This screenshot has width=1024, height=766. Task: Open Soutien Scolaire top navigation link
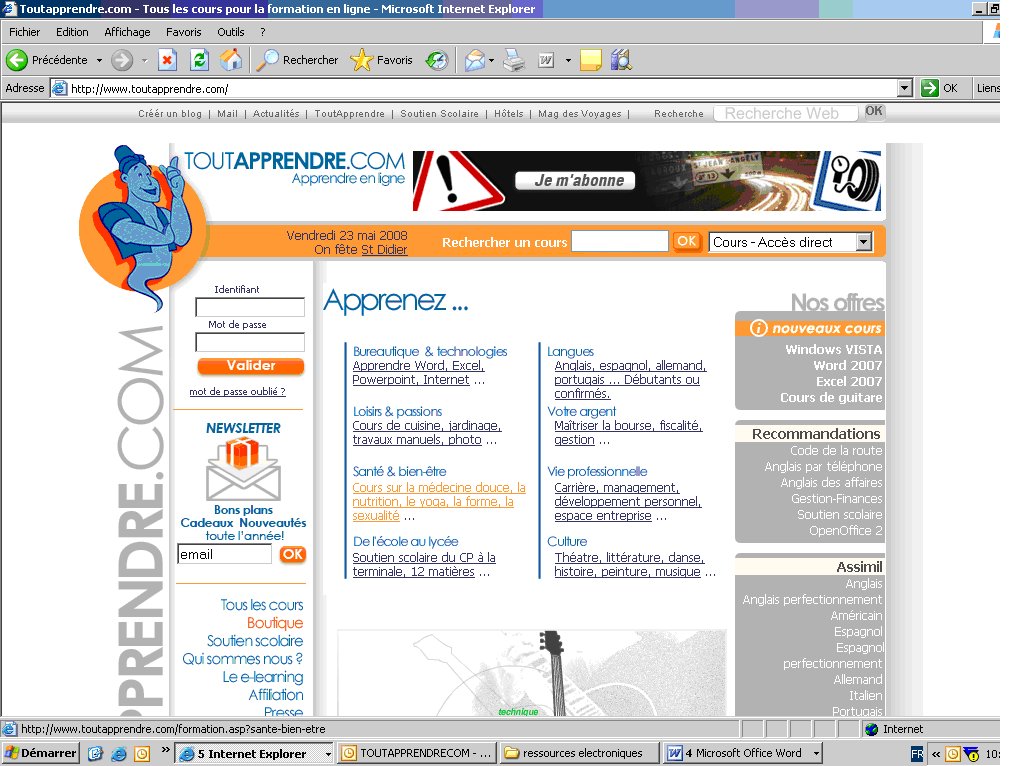click(440, 114)
